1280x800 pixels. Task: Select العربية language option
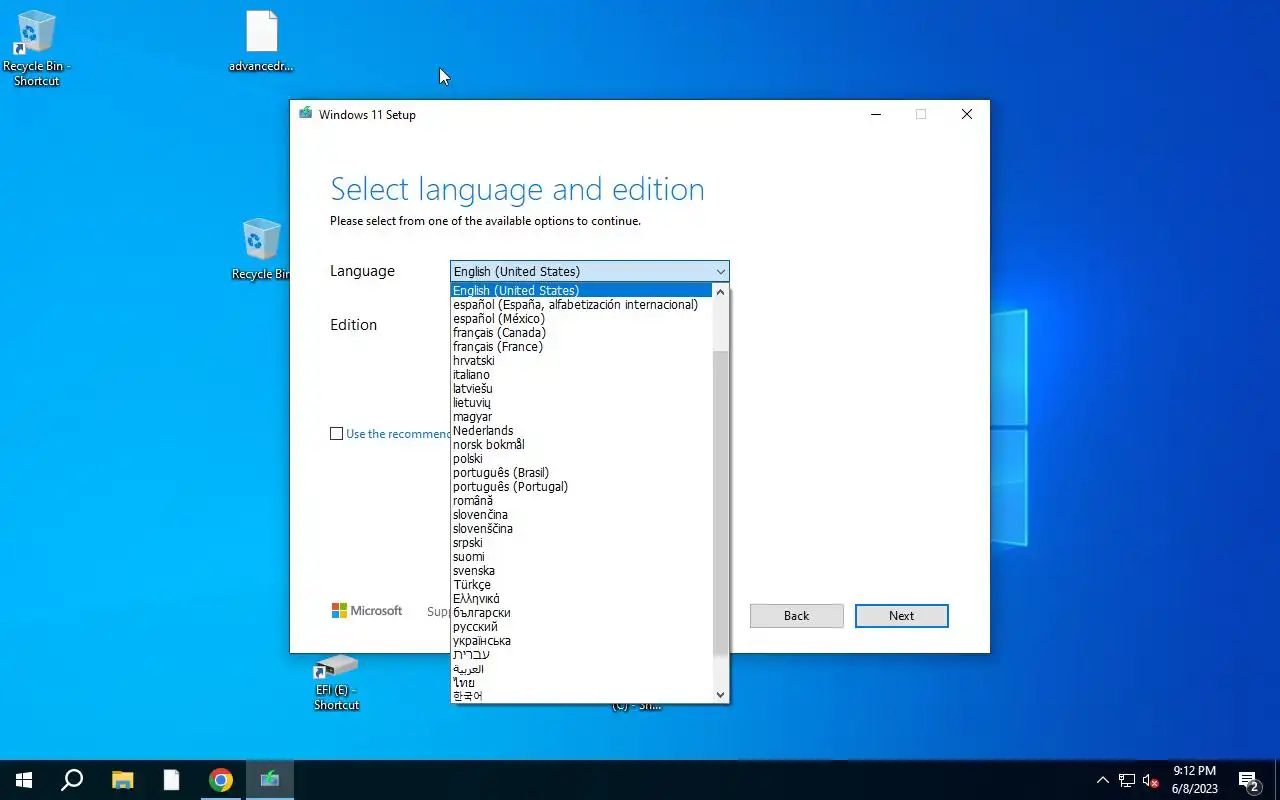pos(581,668)
